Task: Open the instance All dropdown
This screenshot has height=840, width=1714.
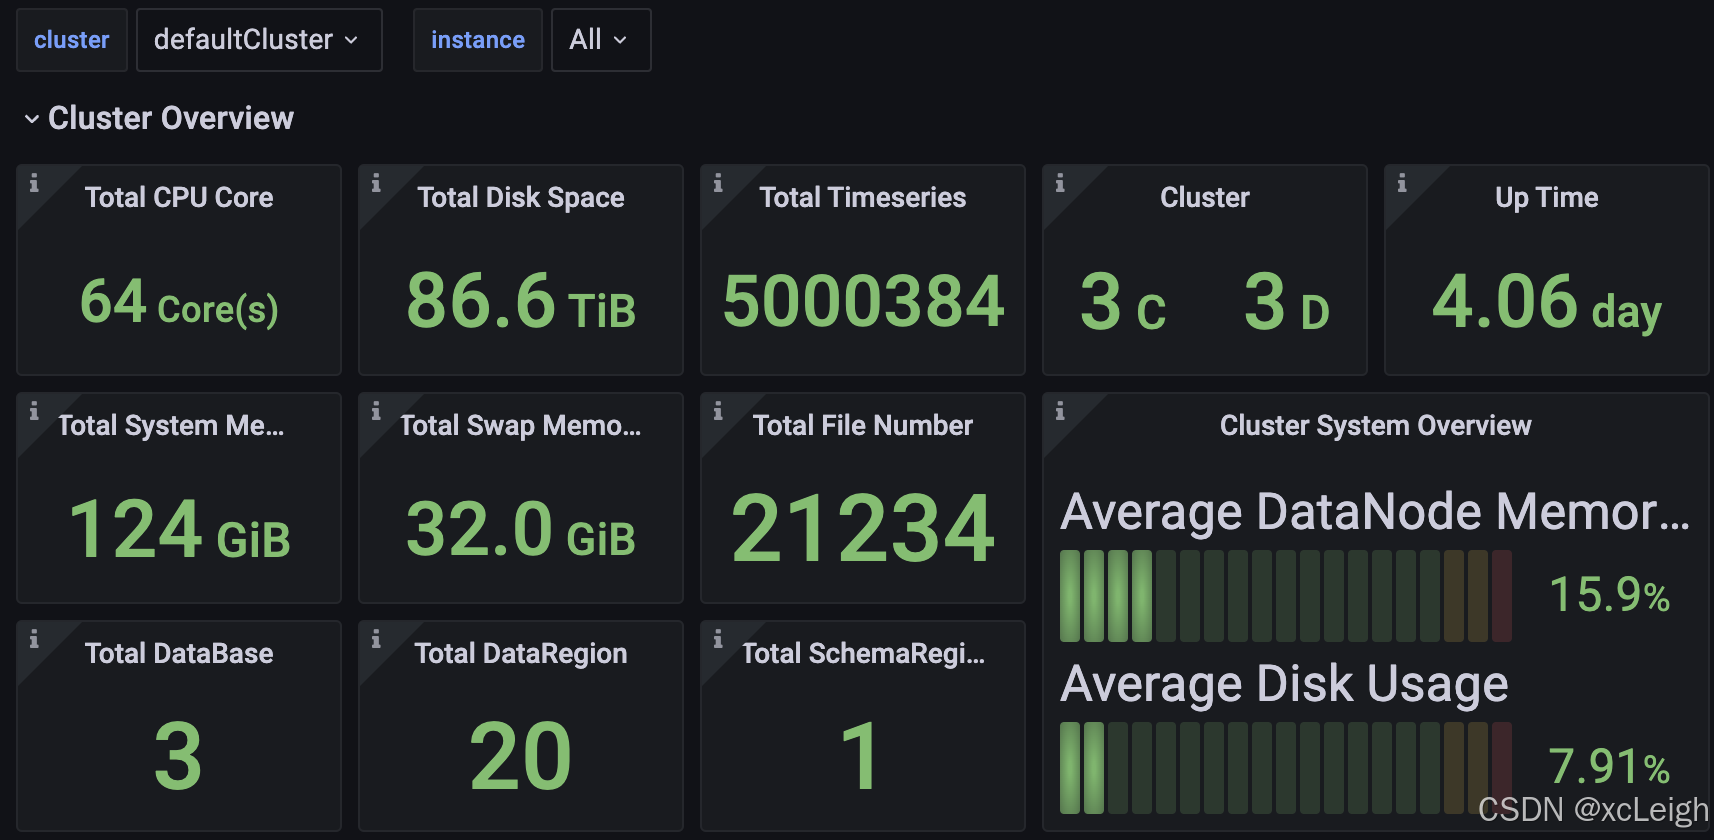Action: point(601,40)
